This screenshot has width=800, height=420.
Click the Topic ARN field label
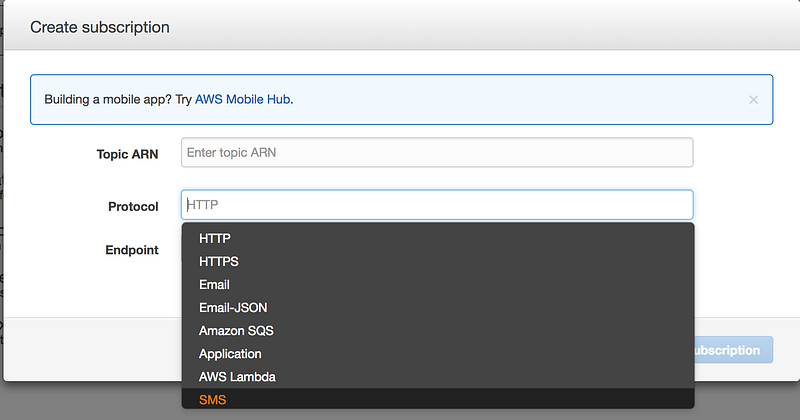tap(127, 154)
